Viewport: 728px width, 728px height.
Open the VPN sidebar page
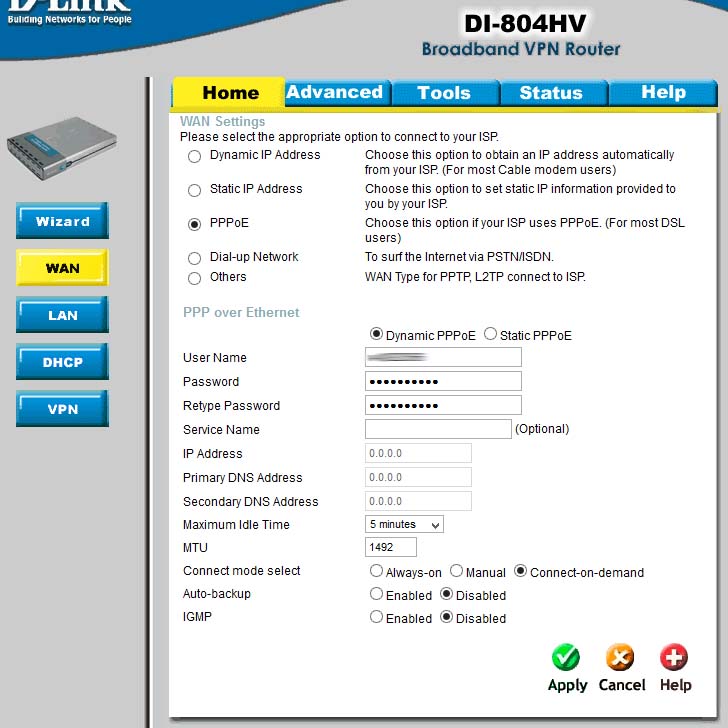pyautogui.click(x=62, y=408)
